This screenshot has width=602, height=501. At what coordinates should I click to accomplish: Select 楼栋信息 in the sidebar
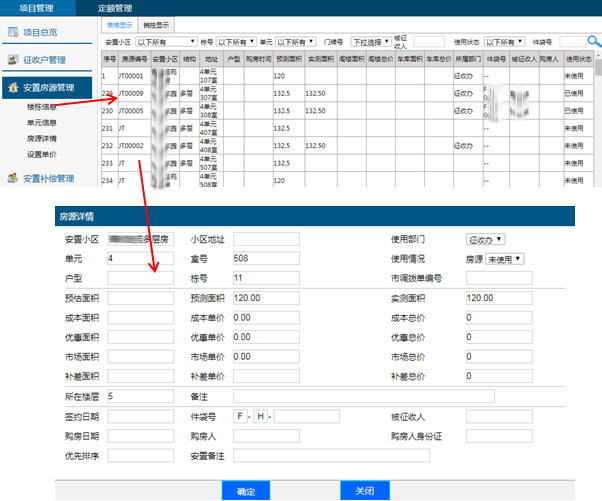41,107
